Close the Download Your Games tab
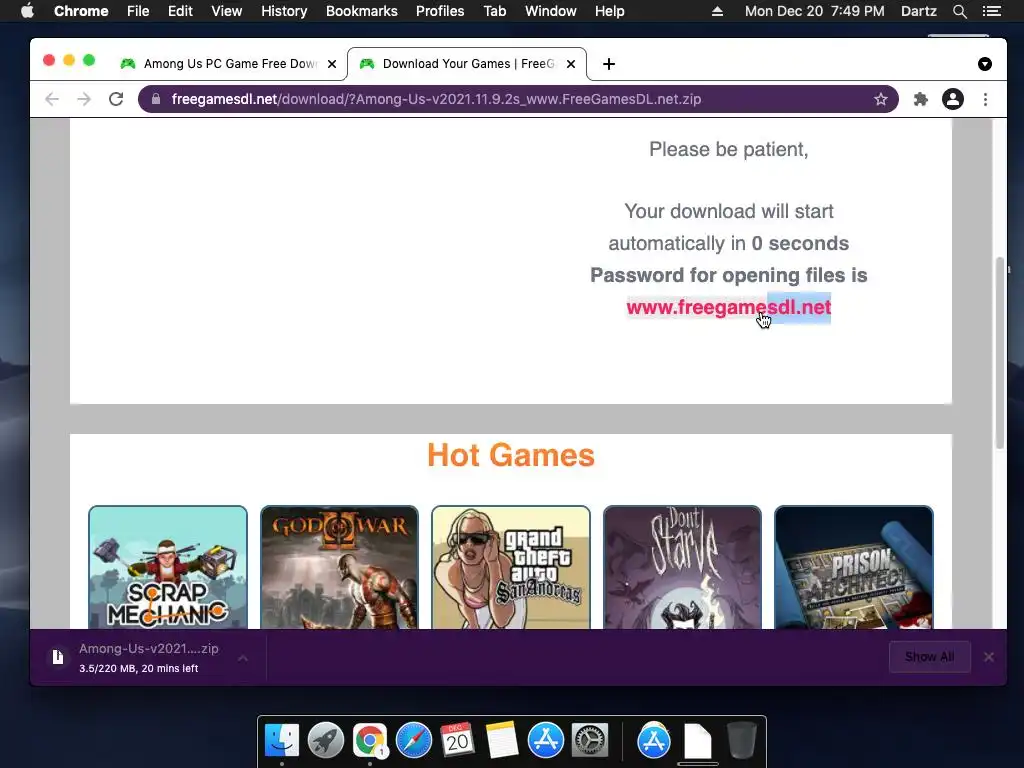Viewport: 1024px width, 768px height. (x=571, y=64)
